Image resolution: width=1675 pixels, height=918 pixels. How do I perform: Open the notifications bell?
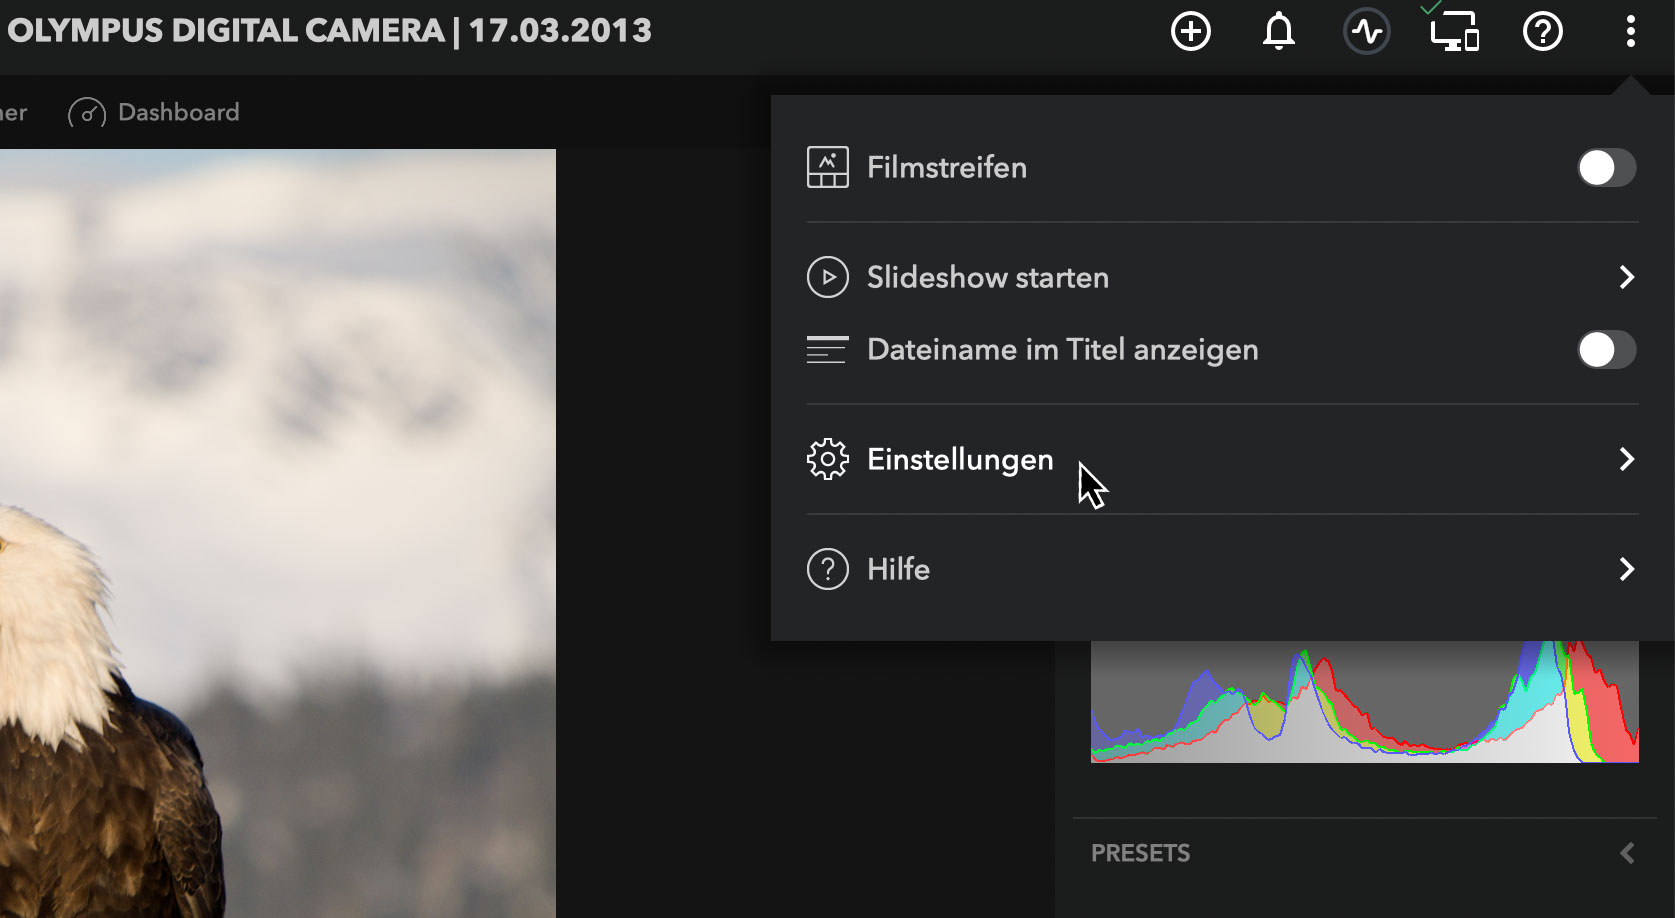[1278, 32]
